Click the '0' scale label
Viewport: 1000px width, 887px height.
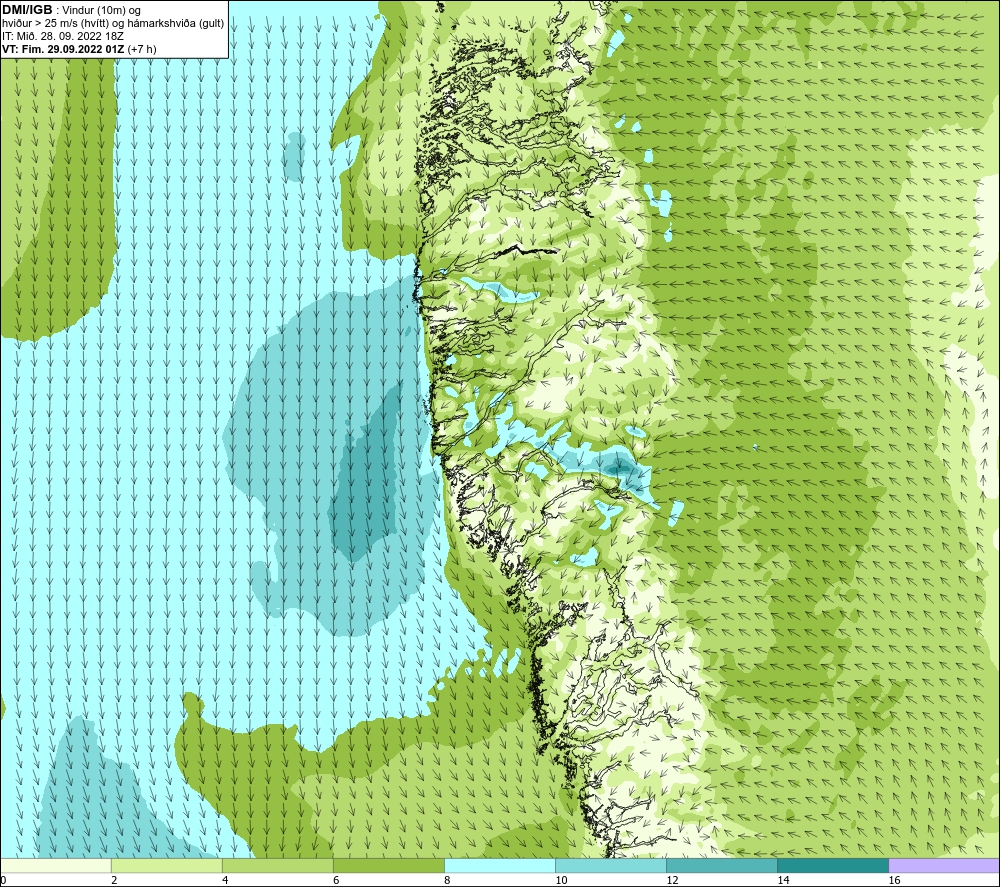(x=3, y=880)
